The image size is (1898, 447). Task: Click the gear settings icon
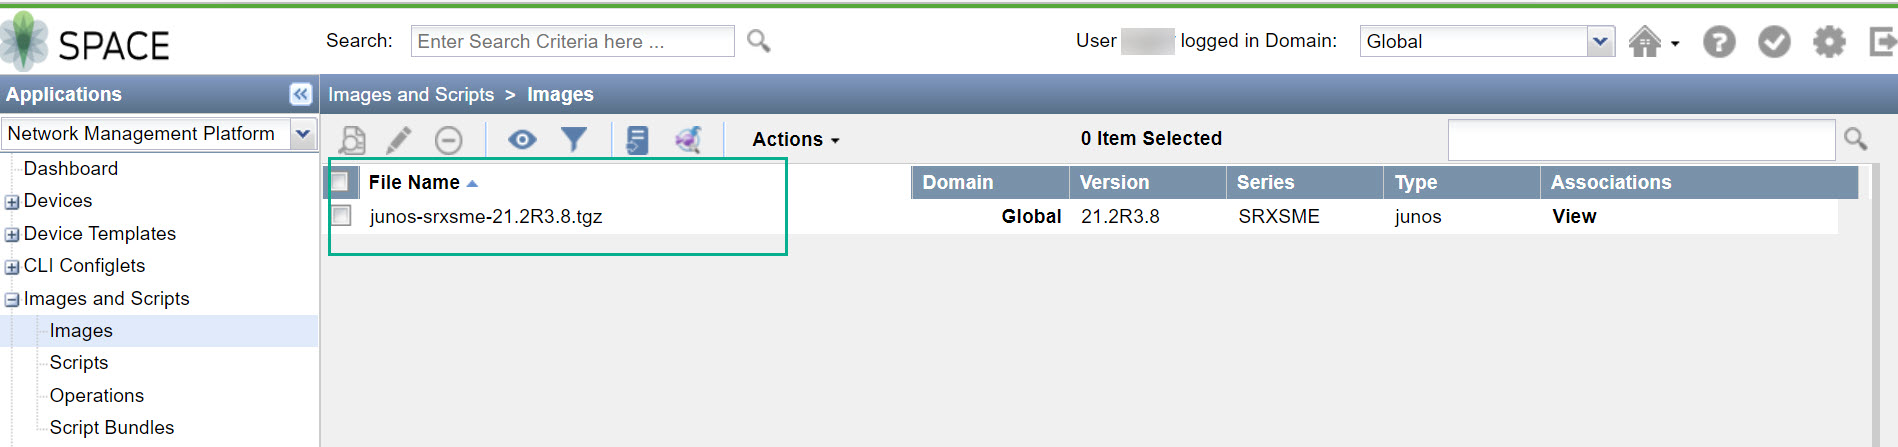click(1829, 42)
